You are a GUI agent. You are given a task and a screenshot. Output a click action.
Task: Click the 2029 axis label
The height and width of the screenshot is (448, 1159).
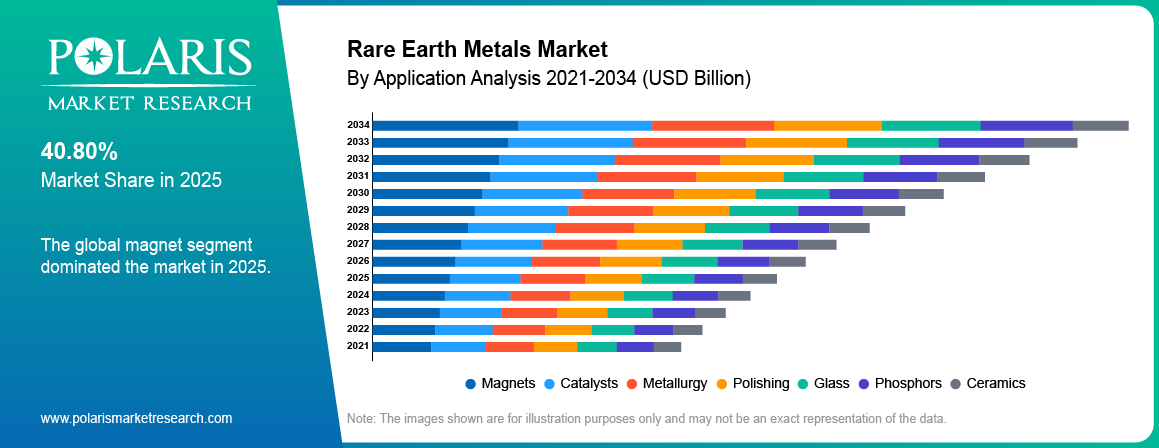(358, 210)
